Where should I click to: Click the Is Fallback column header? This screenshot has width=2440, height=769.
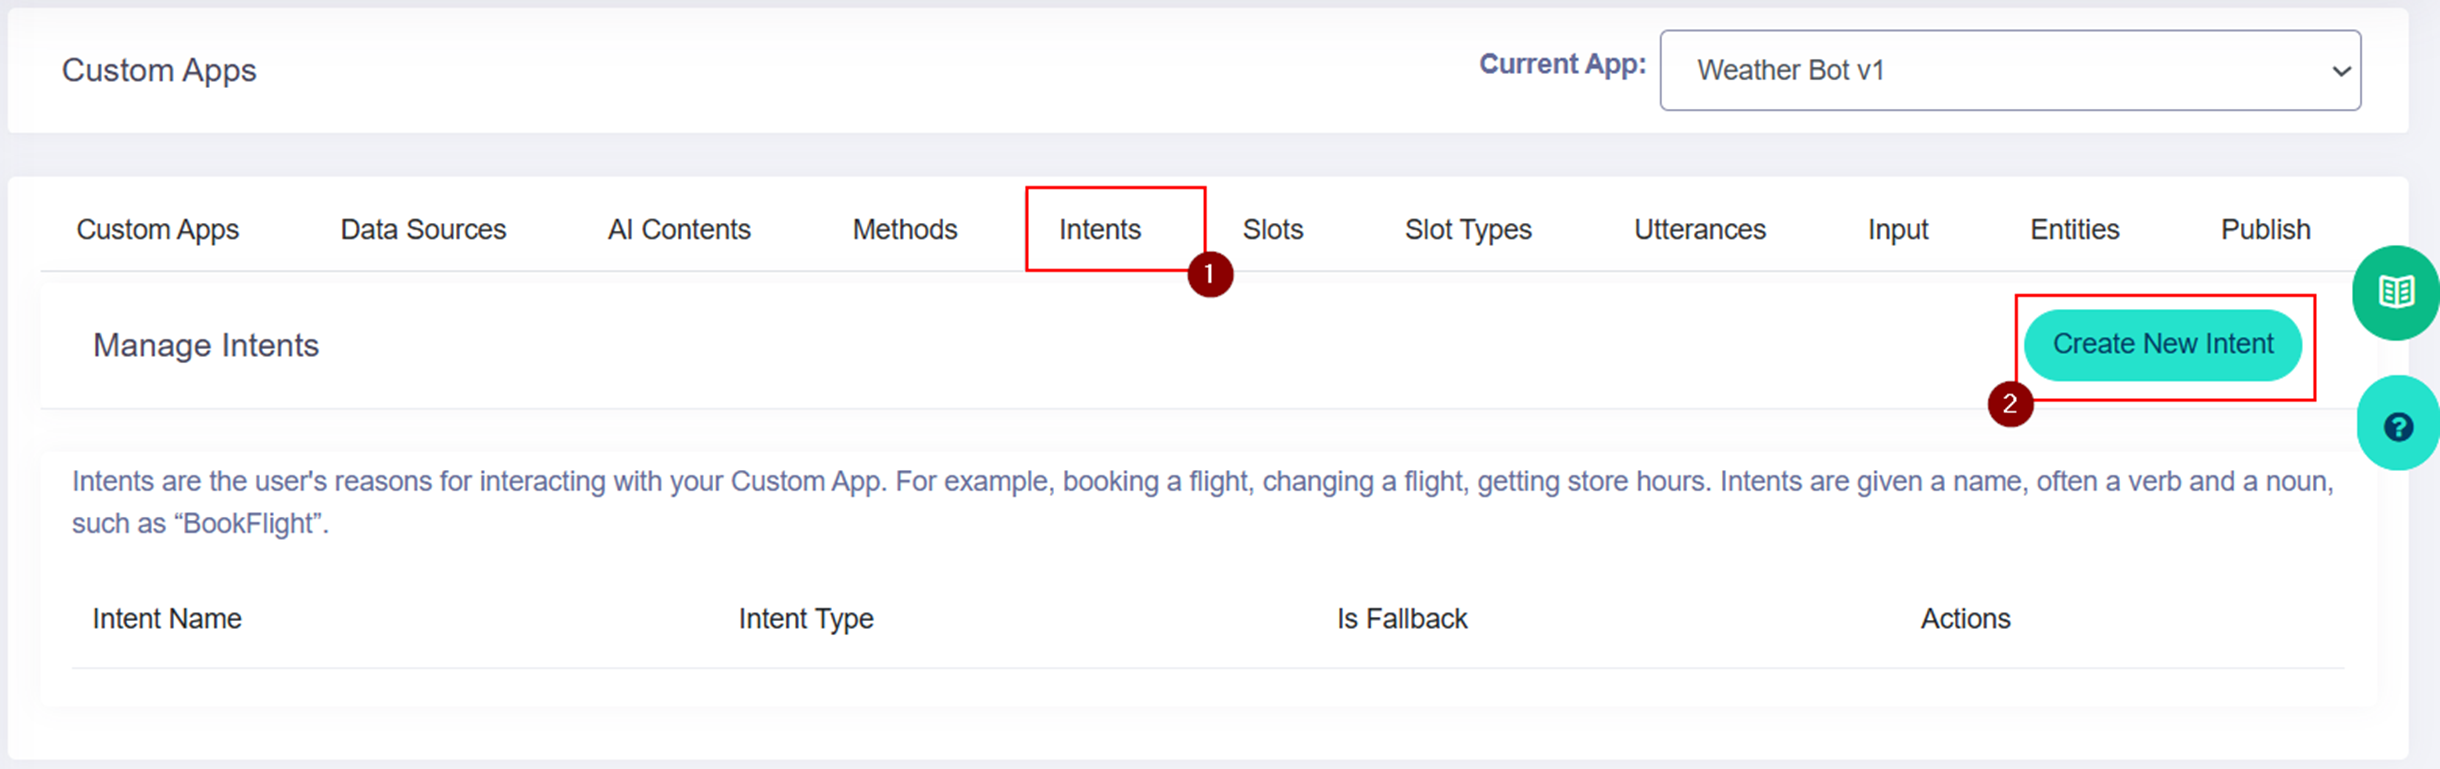point(1402,619)
